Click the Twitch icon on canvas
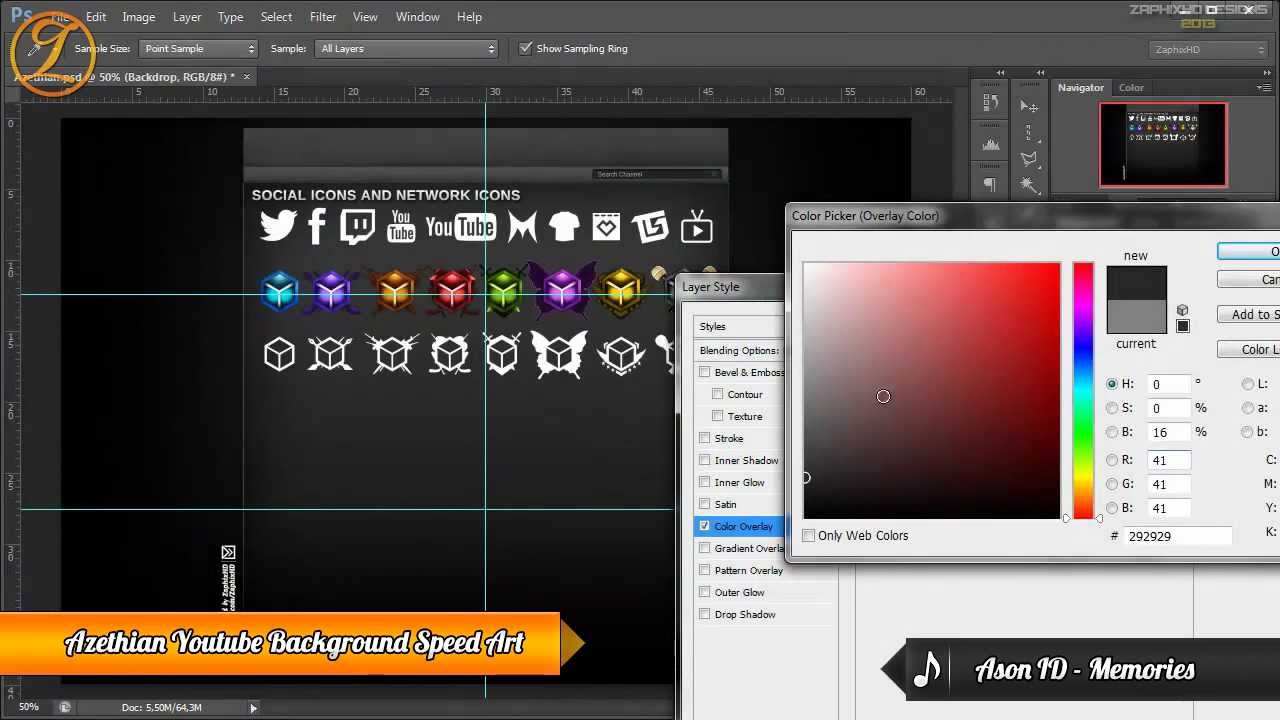 (x=357, y=227)
